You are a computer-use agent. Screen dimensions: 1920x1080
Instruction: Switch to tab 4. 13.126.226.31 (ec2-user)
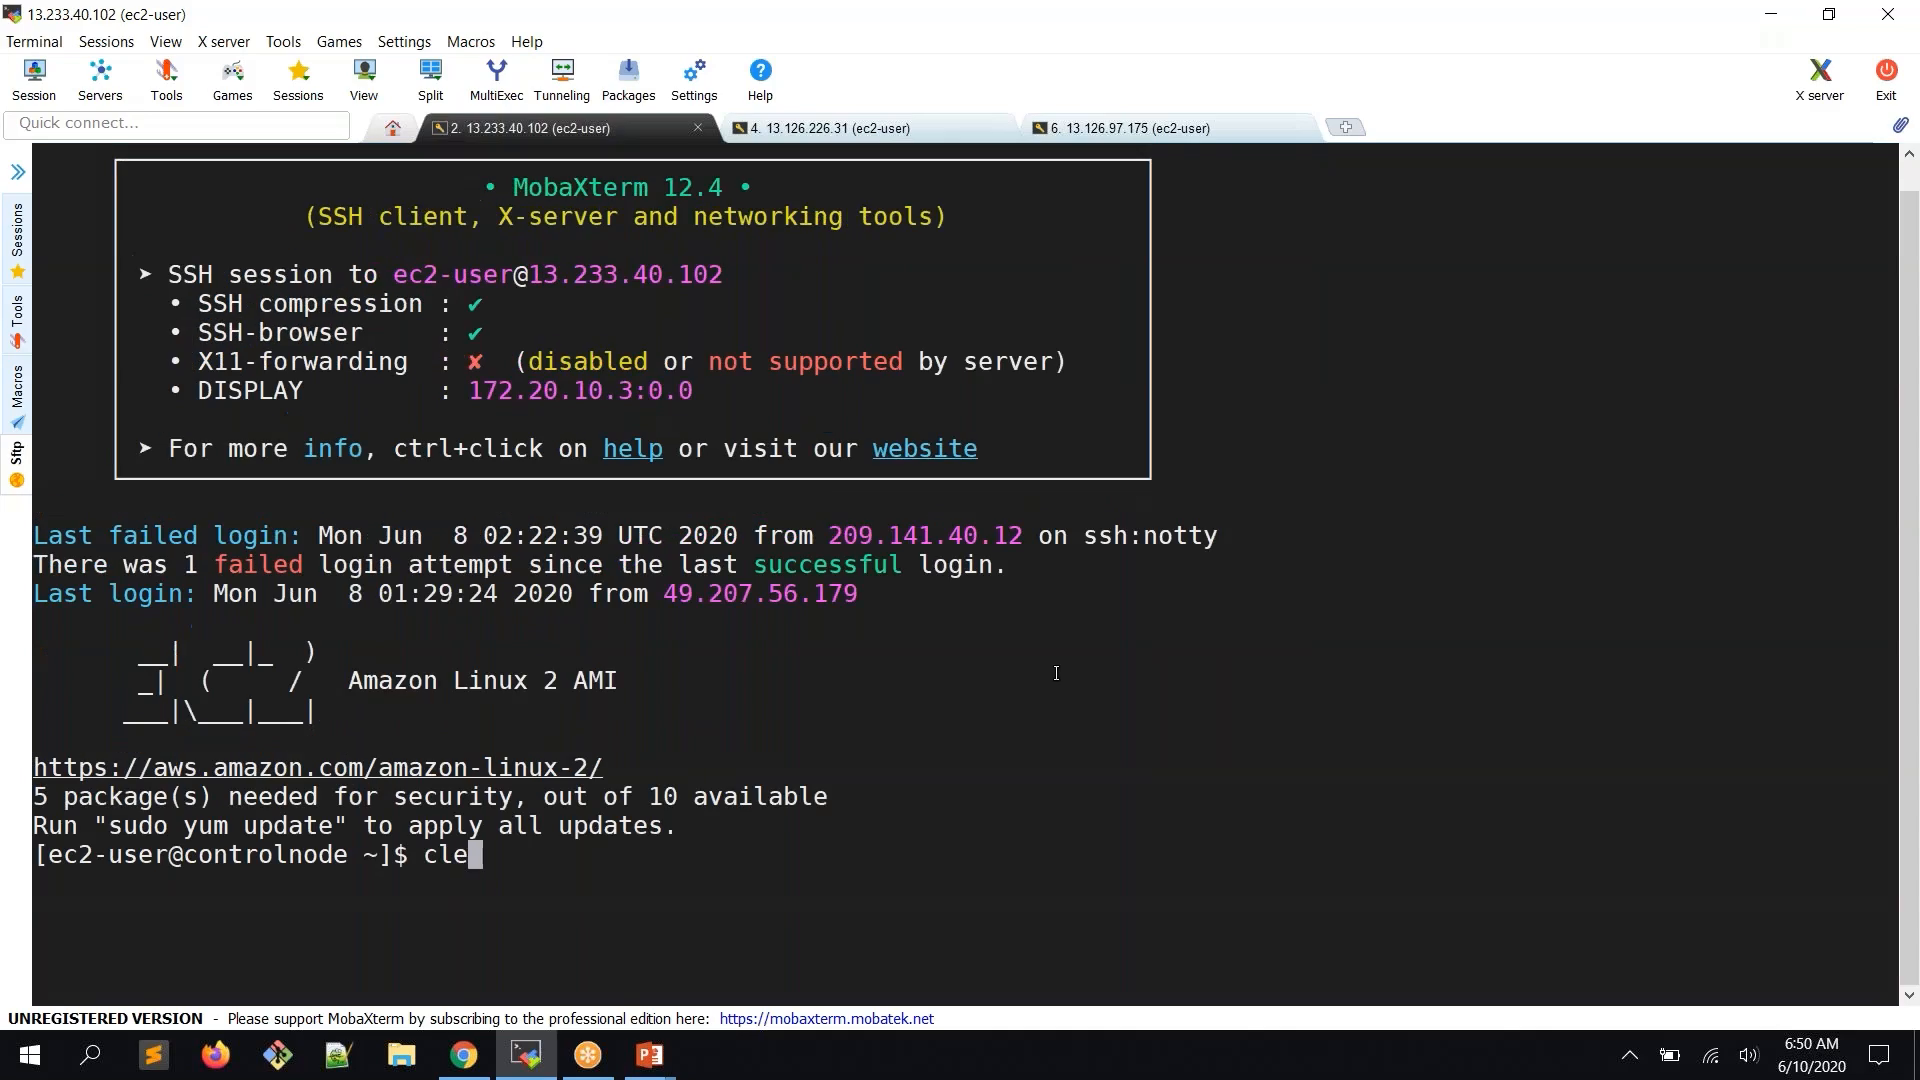866,128
